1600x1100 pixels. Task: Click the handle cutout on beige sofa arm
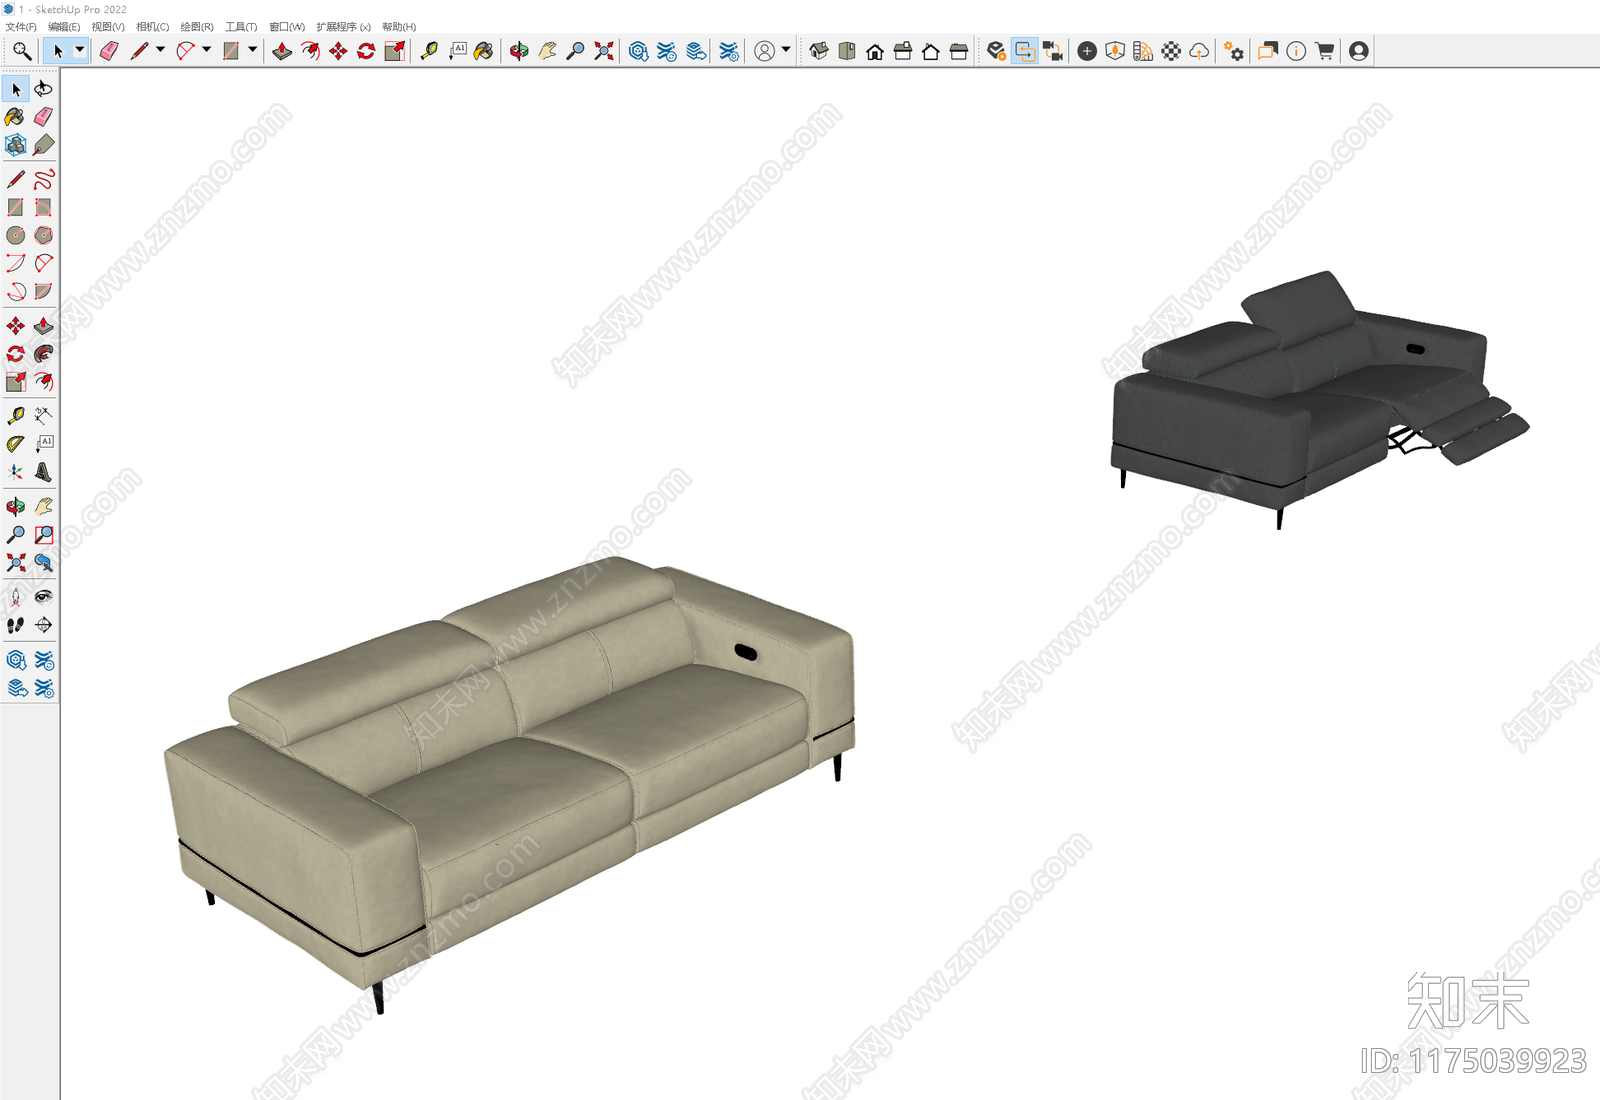(746, 652)
